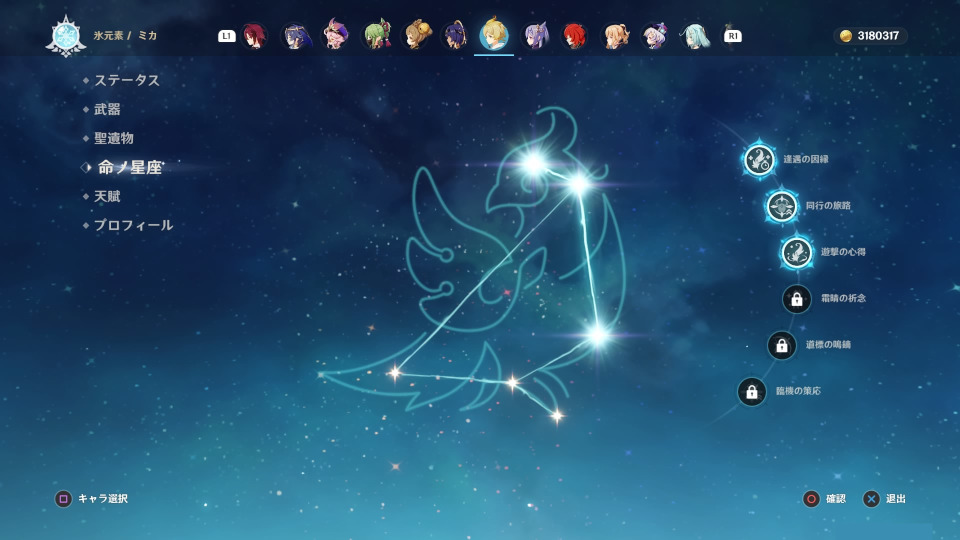Open the locked 道標の鳴鏑 constellation node
Viewport: 960px width, 540px height.
pos(782,345)
